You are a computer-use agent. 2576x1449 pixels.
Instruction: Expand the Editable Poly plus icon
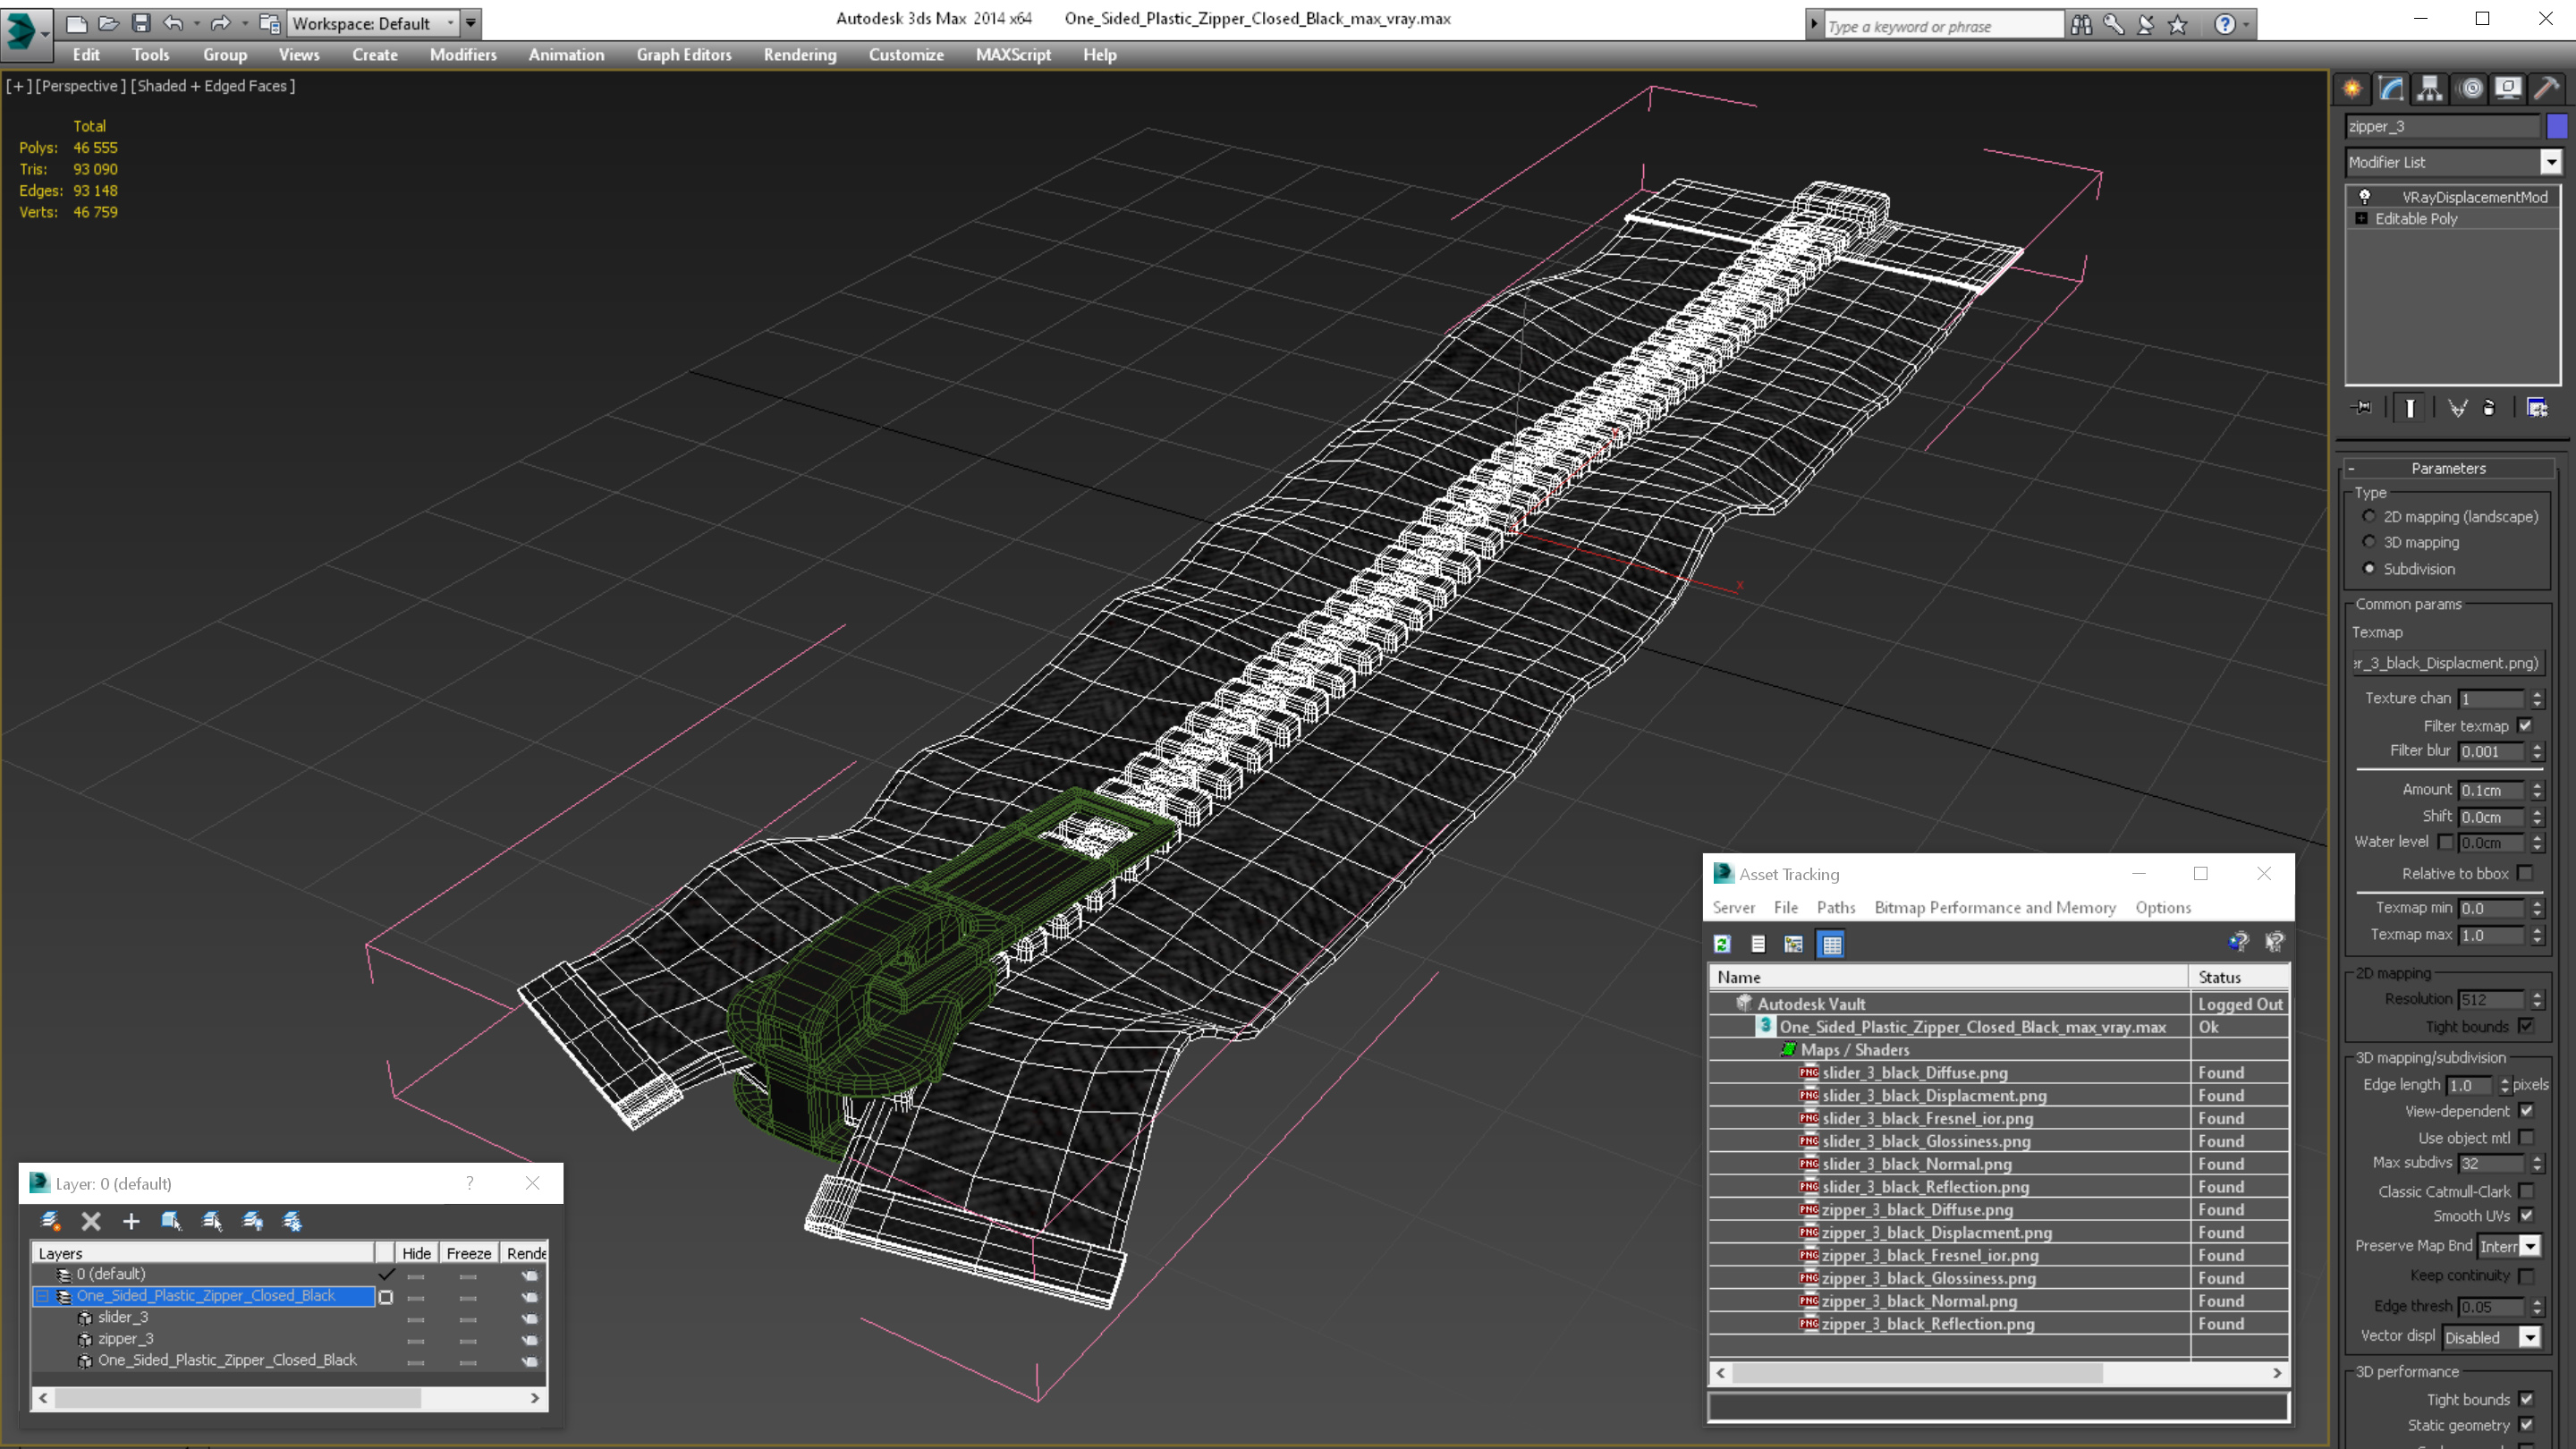point(2362,218)
